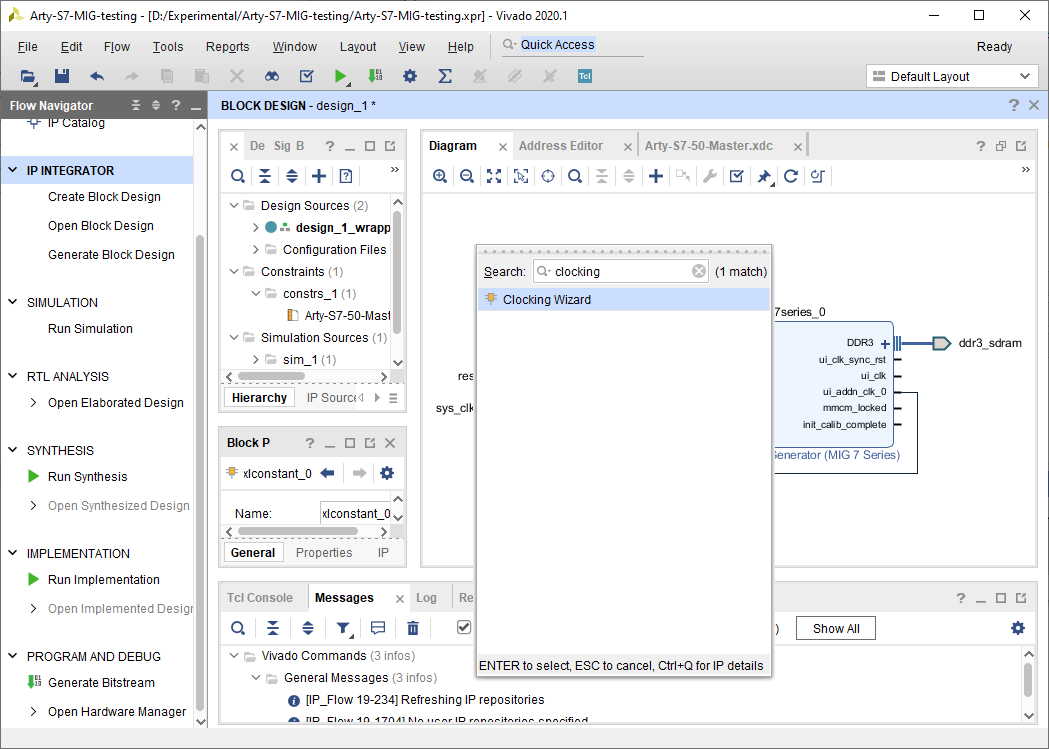Click Create Block Design link

point(104,197)
